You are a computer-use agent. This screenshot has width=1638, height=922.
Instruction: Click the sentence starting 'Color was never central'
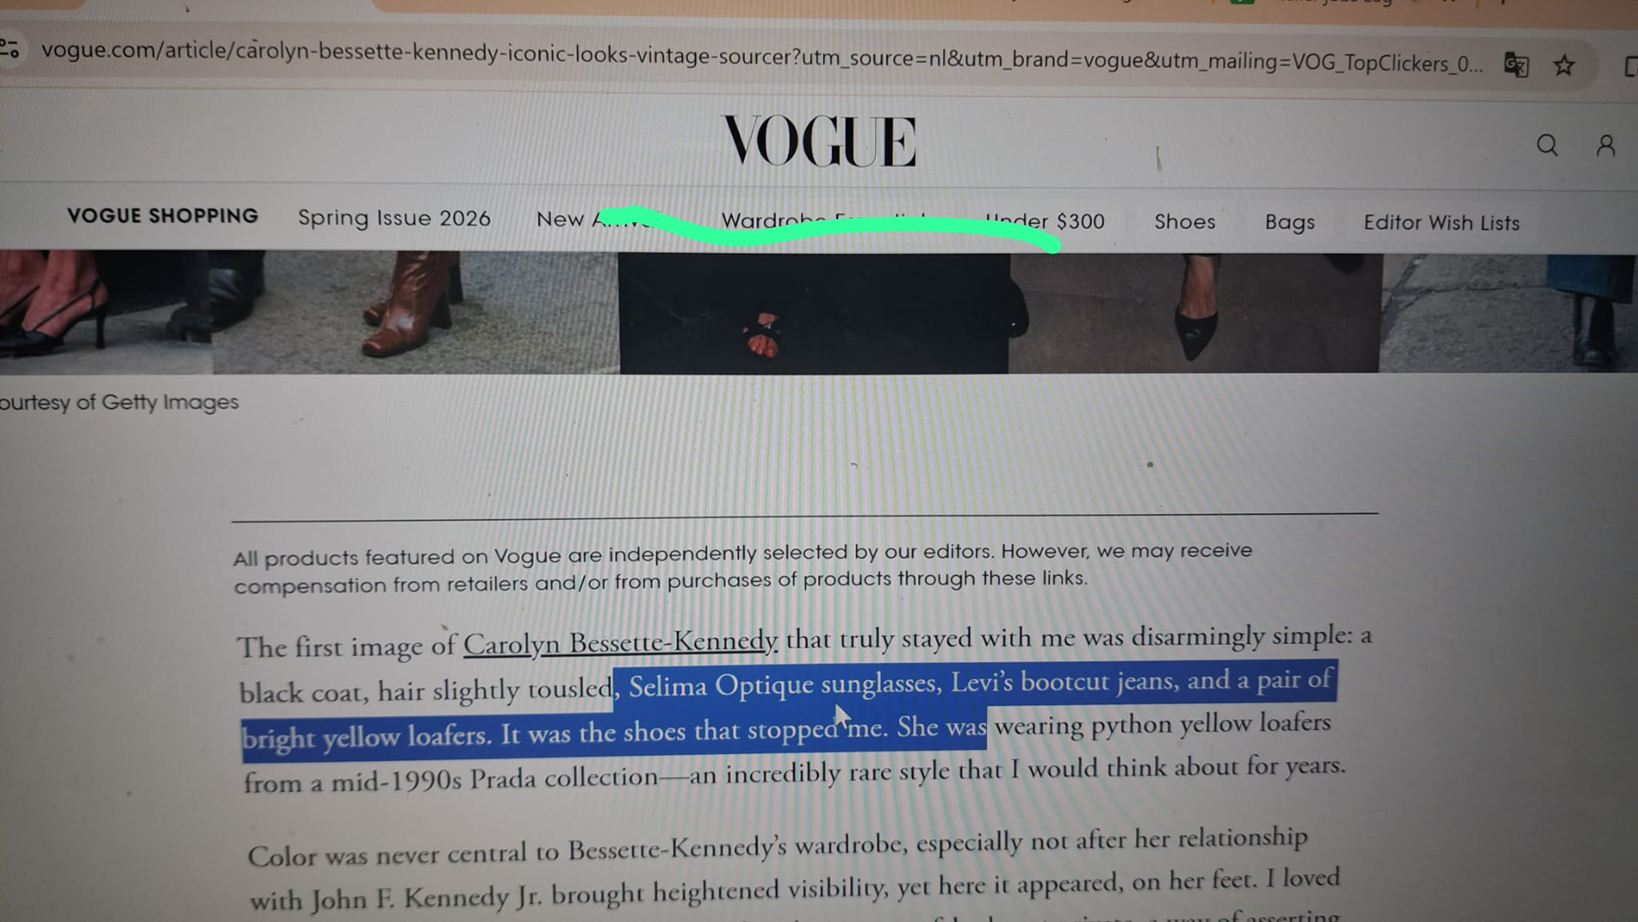[778, 846]
